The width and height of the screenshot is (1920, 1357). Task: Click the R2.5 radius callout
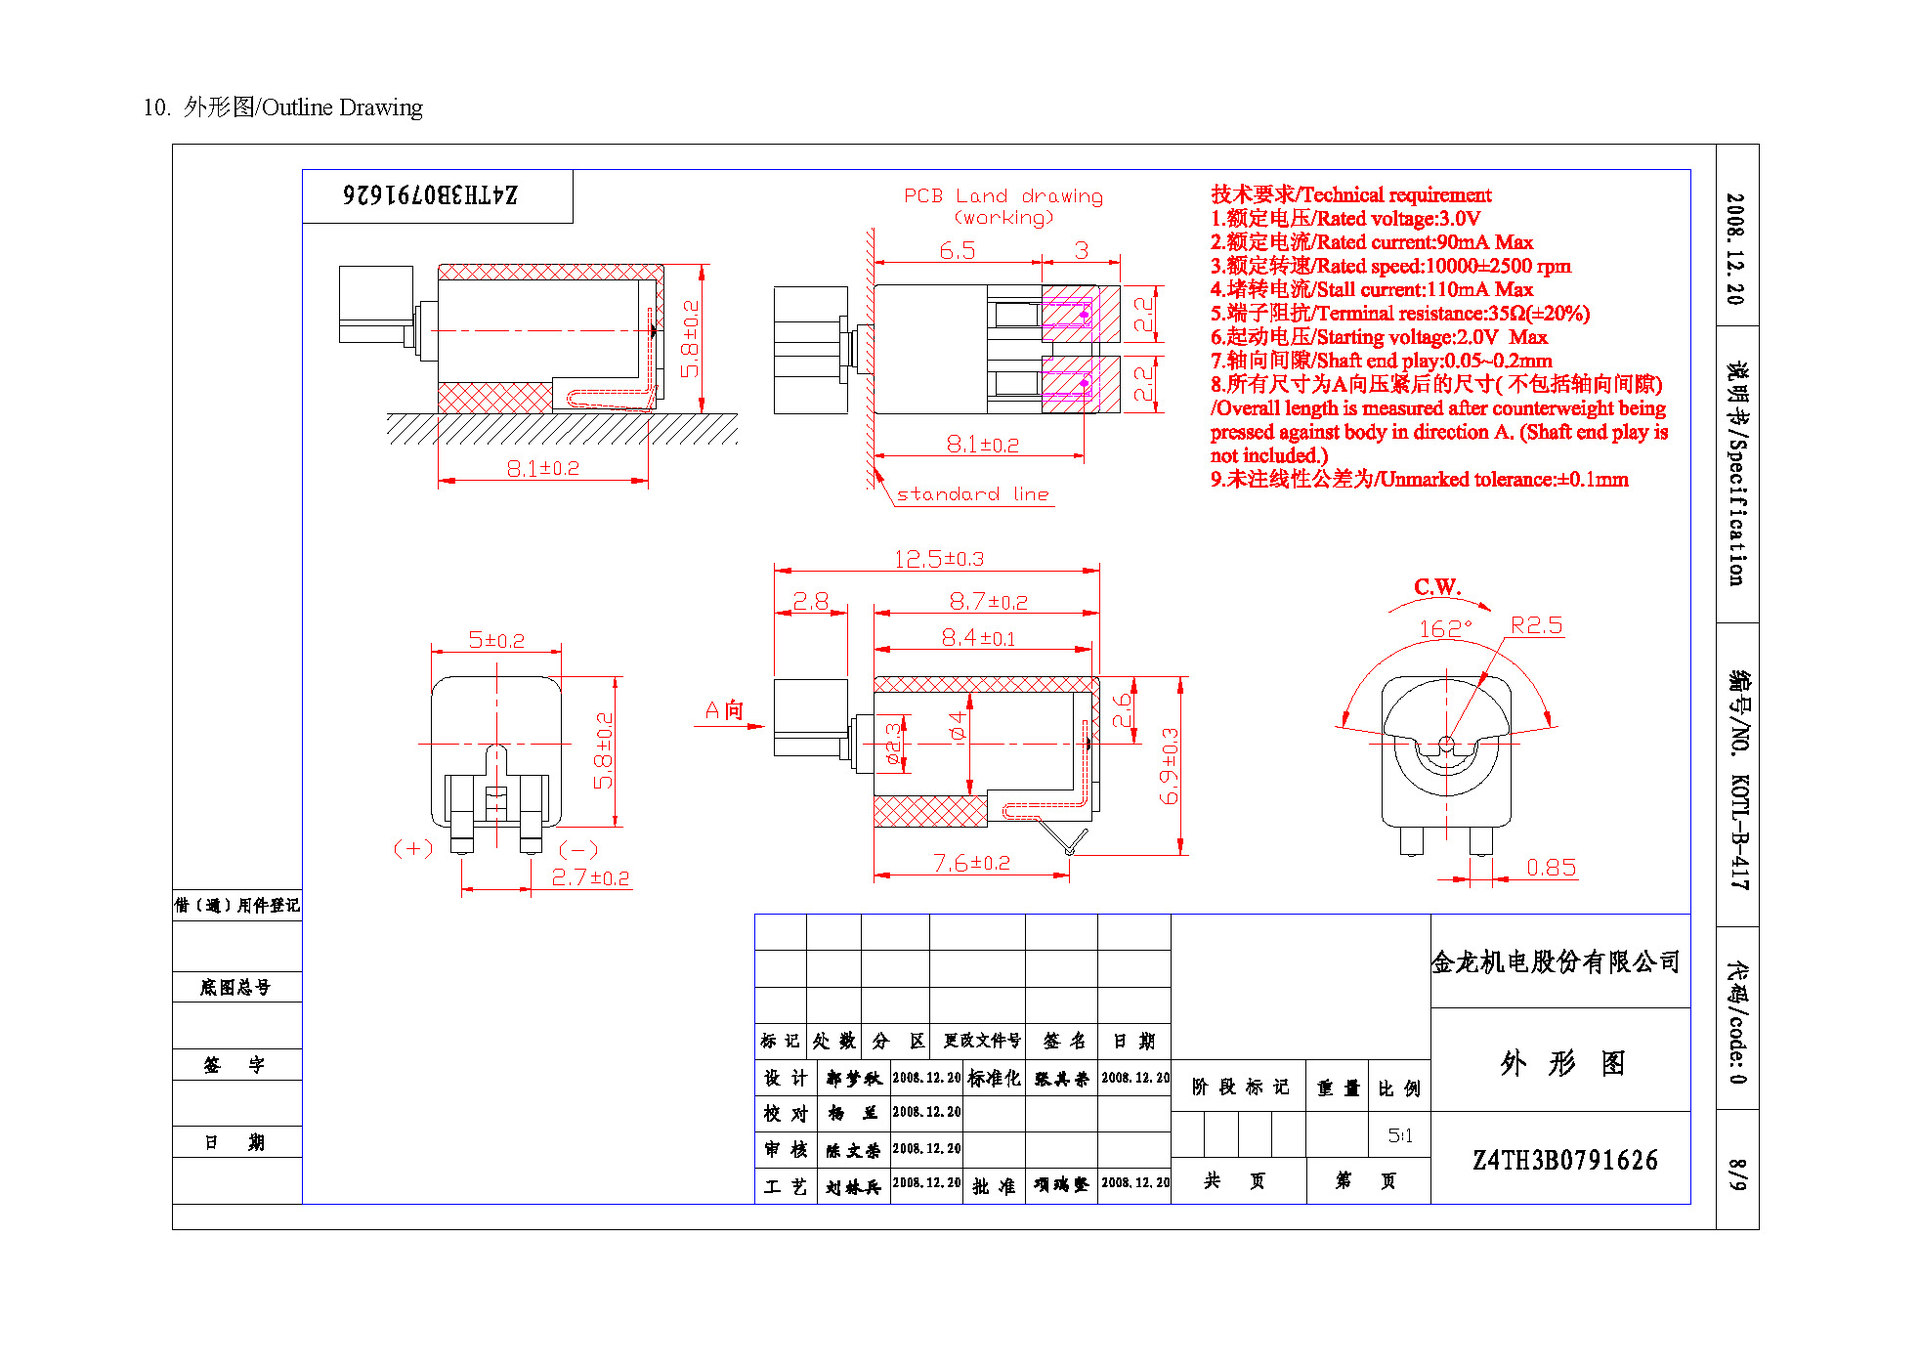click(1535, 626)
